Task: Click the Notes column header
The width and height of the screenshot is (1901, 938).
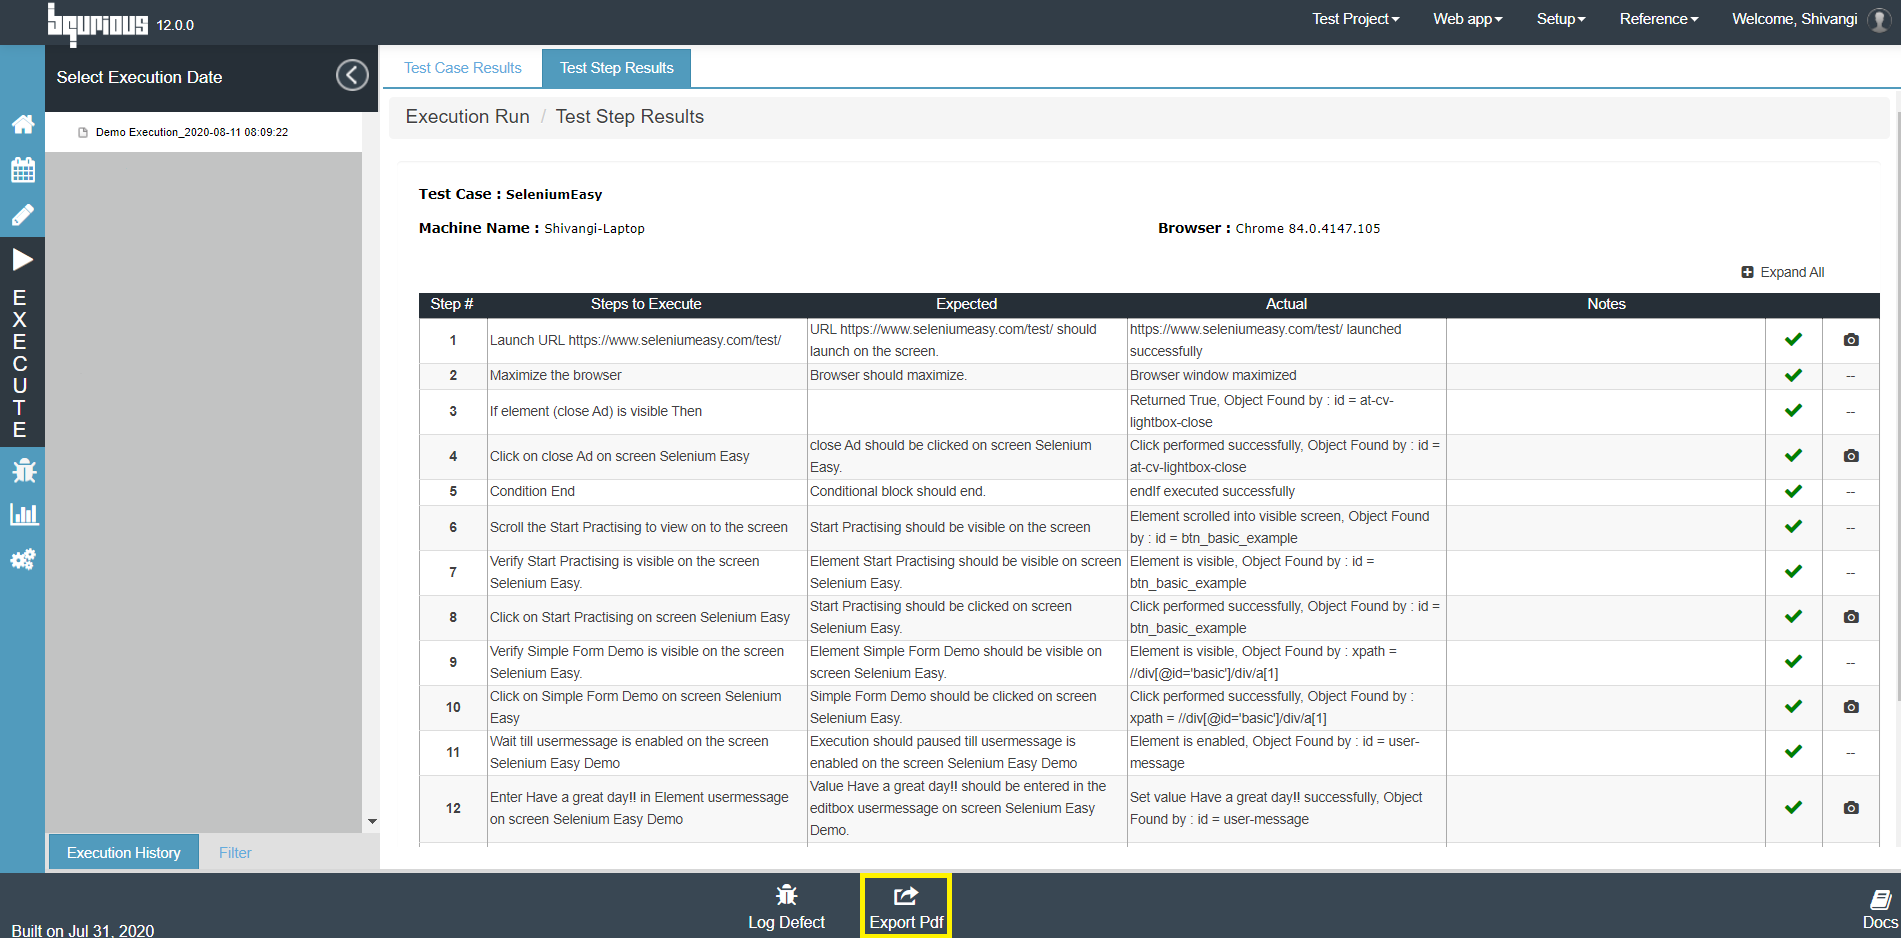Action: 1607,304
